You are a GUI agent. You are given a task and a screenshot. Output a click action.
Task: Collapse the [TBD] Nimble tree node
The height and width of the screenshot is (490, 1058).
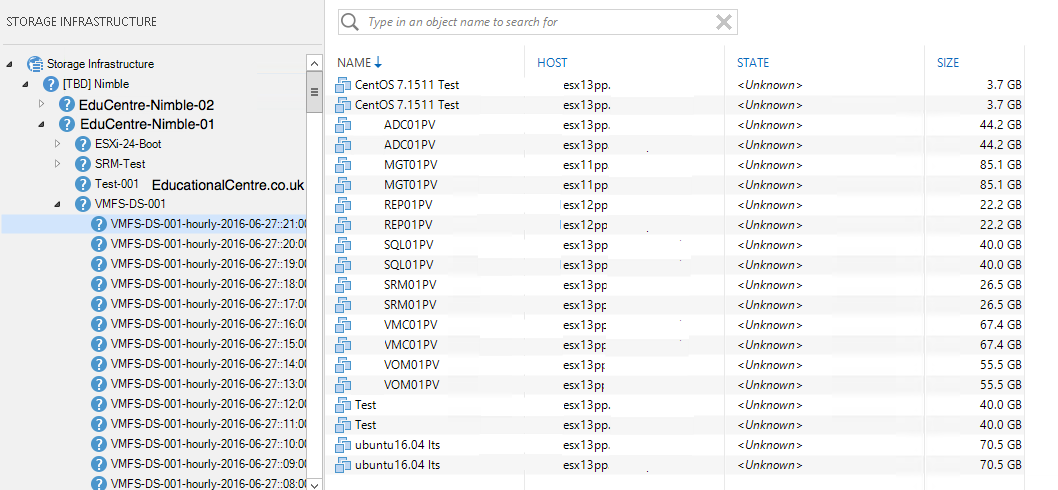click(x=26, y=84)
